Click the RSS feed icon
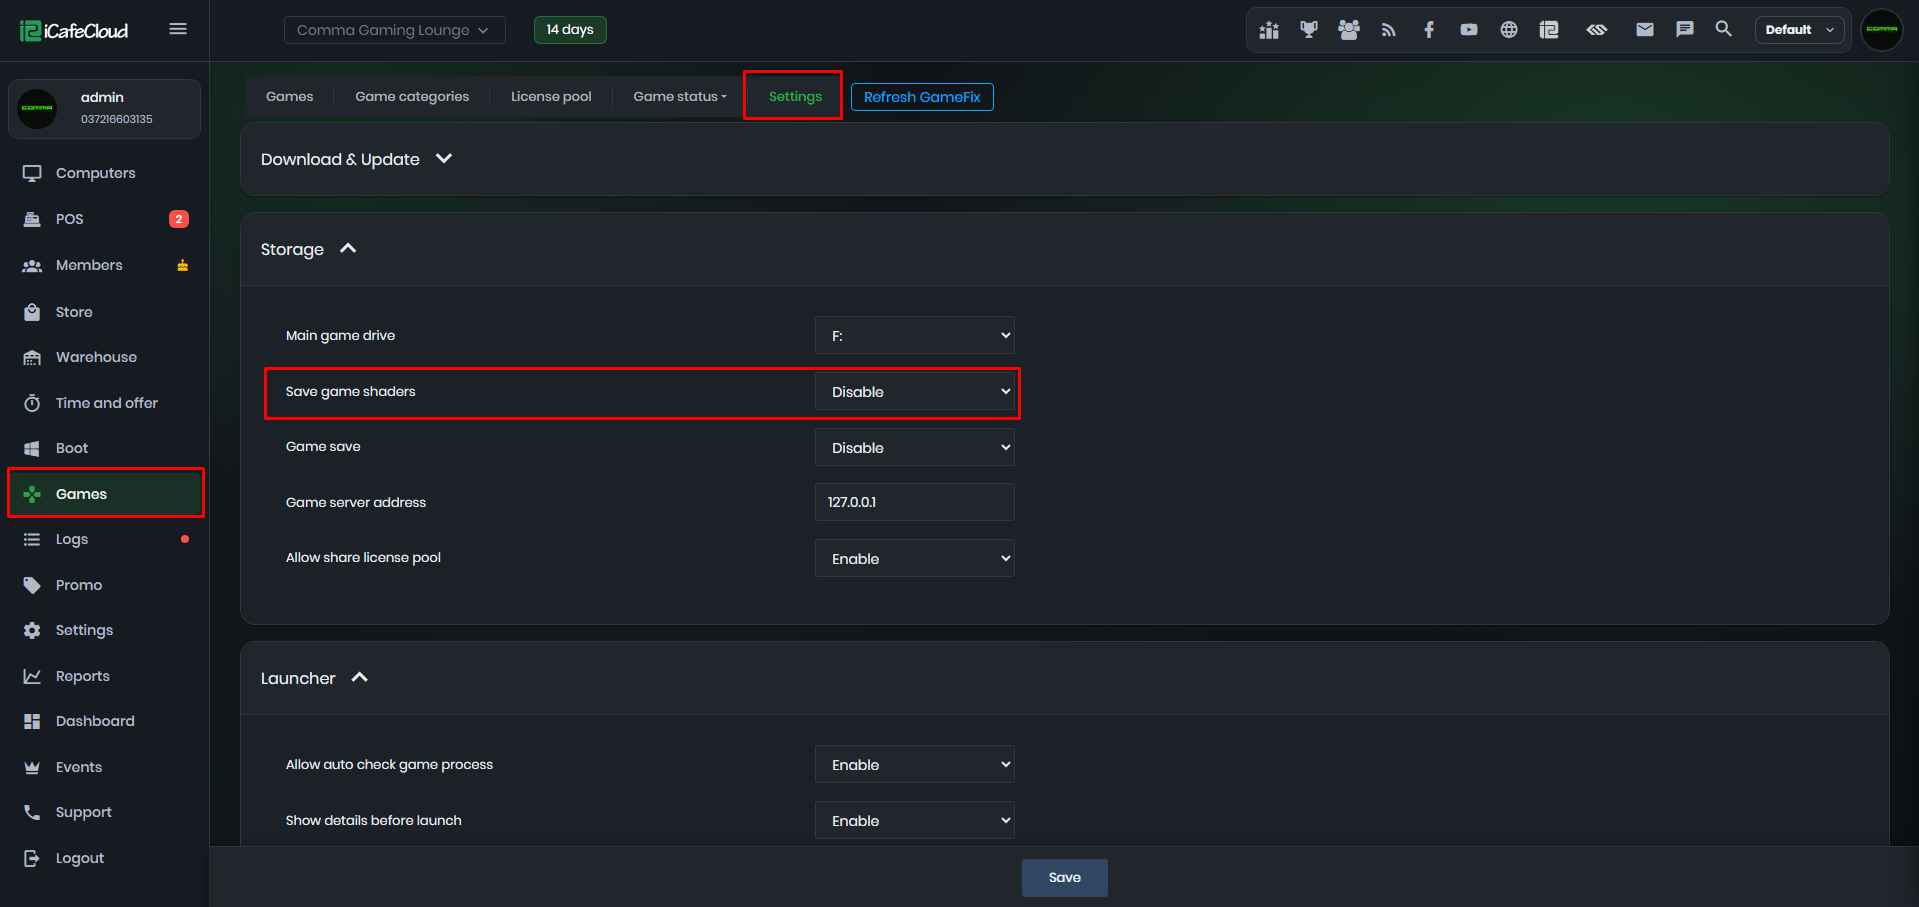 coord(1389,30)
